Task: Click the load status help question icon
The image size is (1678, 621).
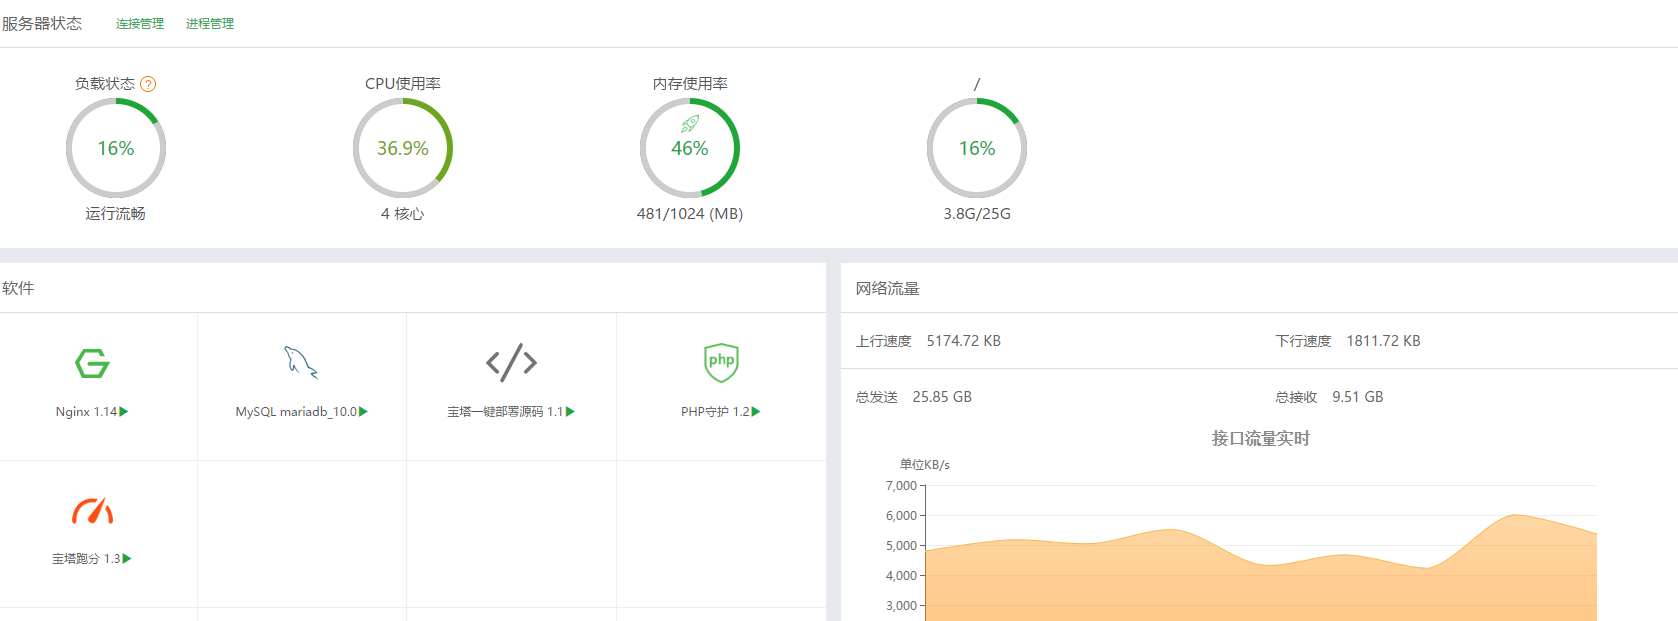Action: point(148,84)
